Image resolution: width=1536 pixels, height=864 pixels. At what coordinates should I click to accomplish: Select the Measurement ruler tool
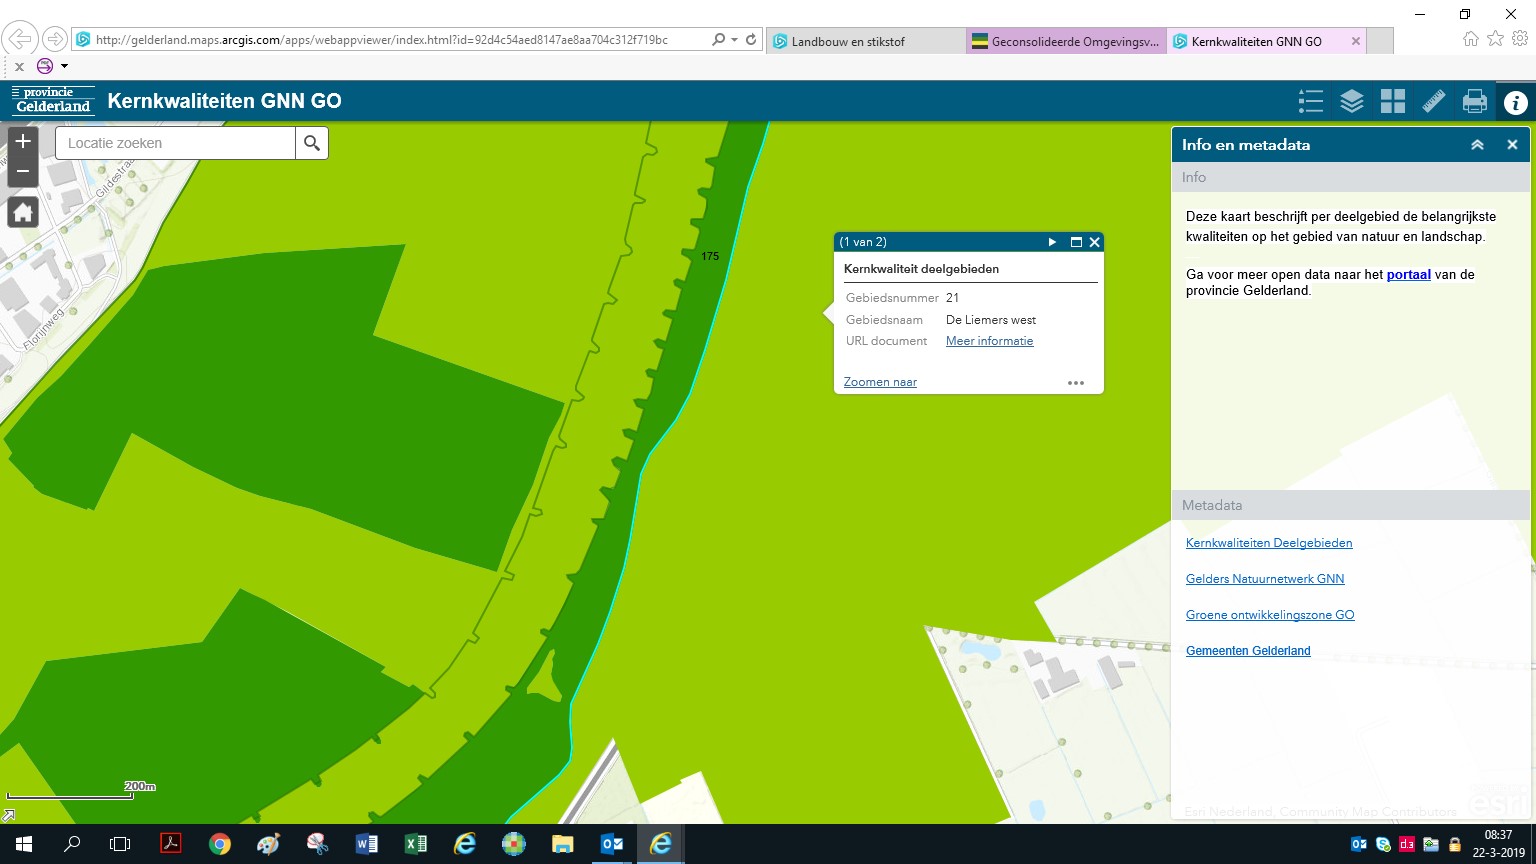tap(1434, 101)
